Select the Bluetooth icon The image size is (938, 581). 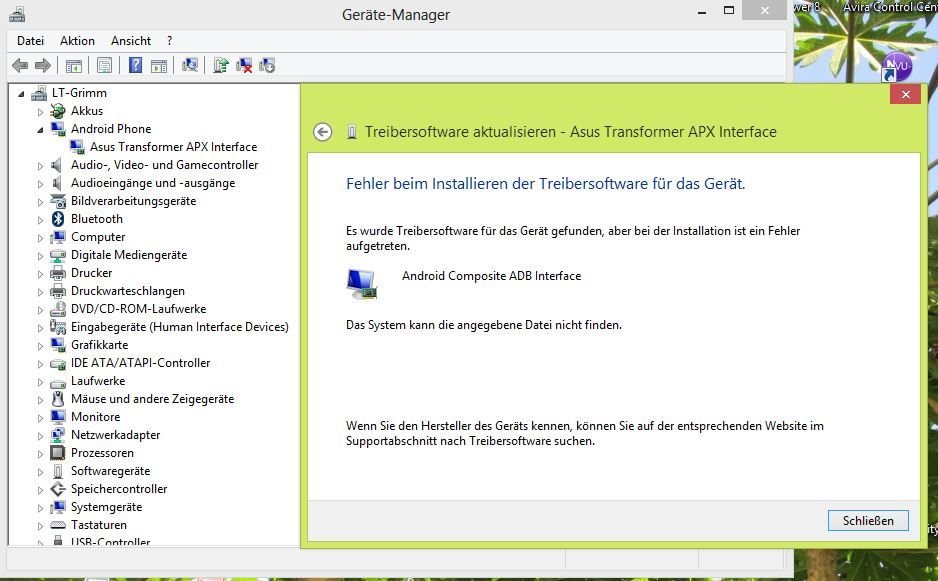[58, 219]
